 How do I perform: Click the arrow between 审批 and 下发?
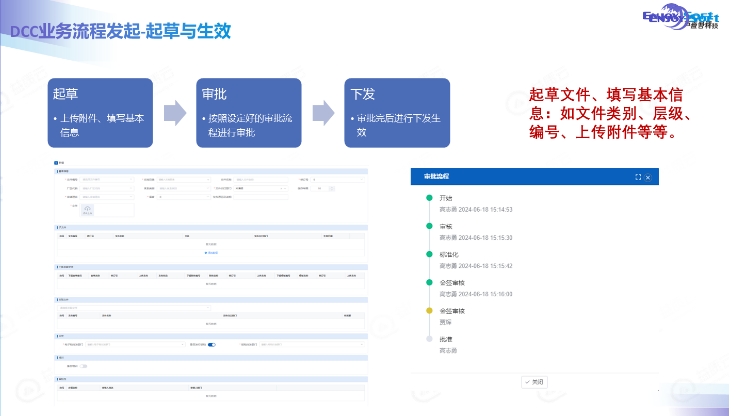[324, 113]
